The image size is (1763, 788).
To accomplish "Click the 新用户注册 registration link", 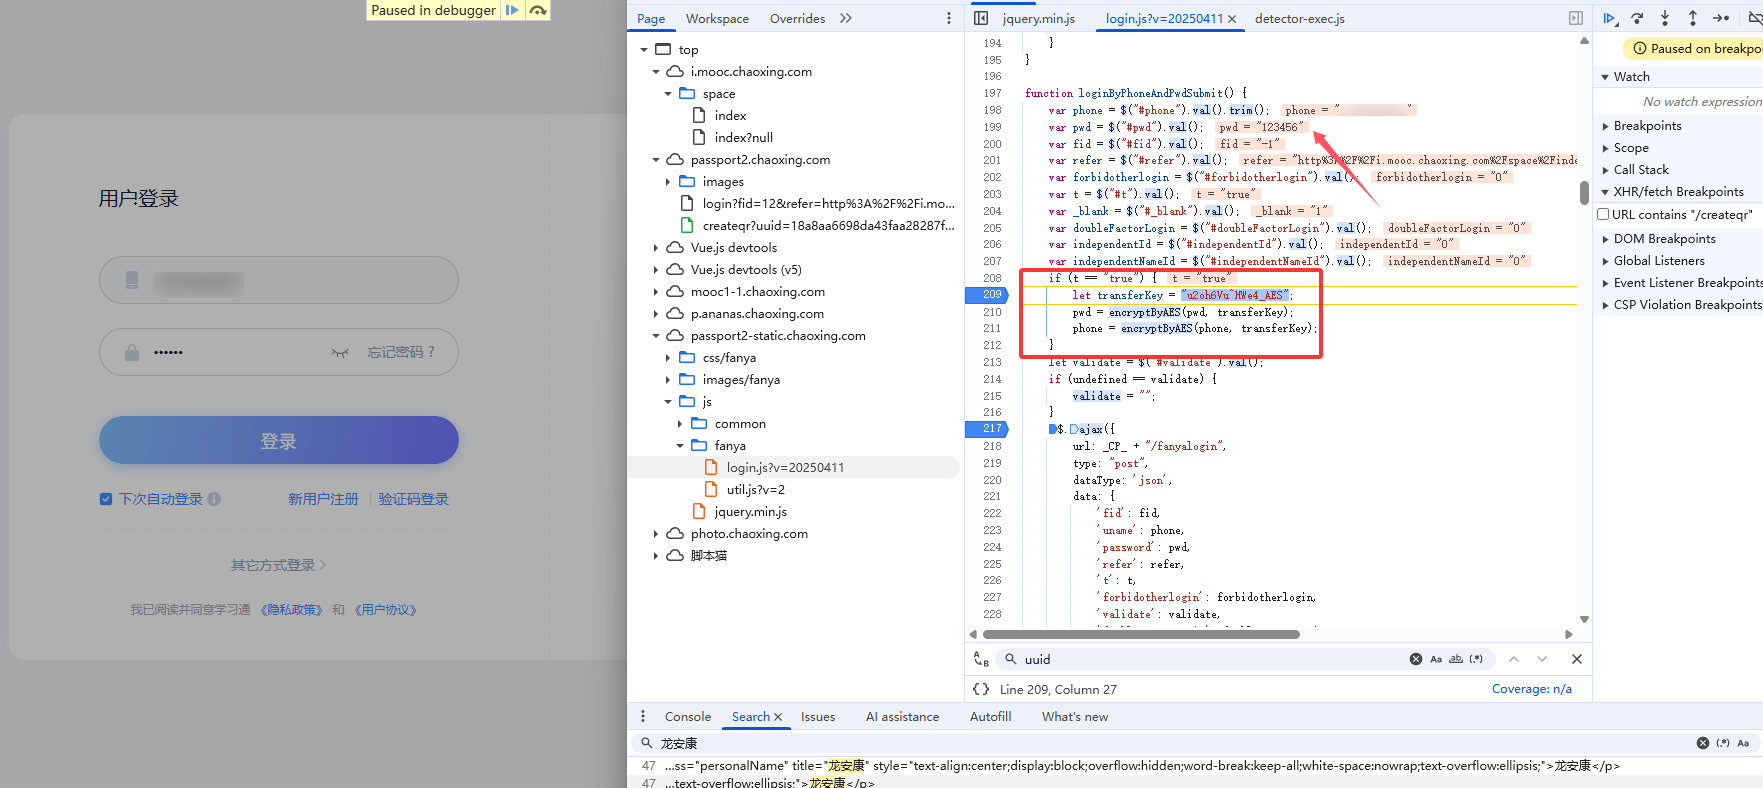I will (x=323, y=499).
